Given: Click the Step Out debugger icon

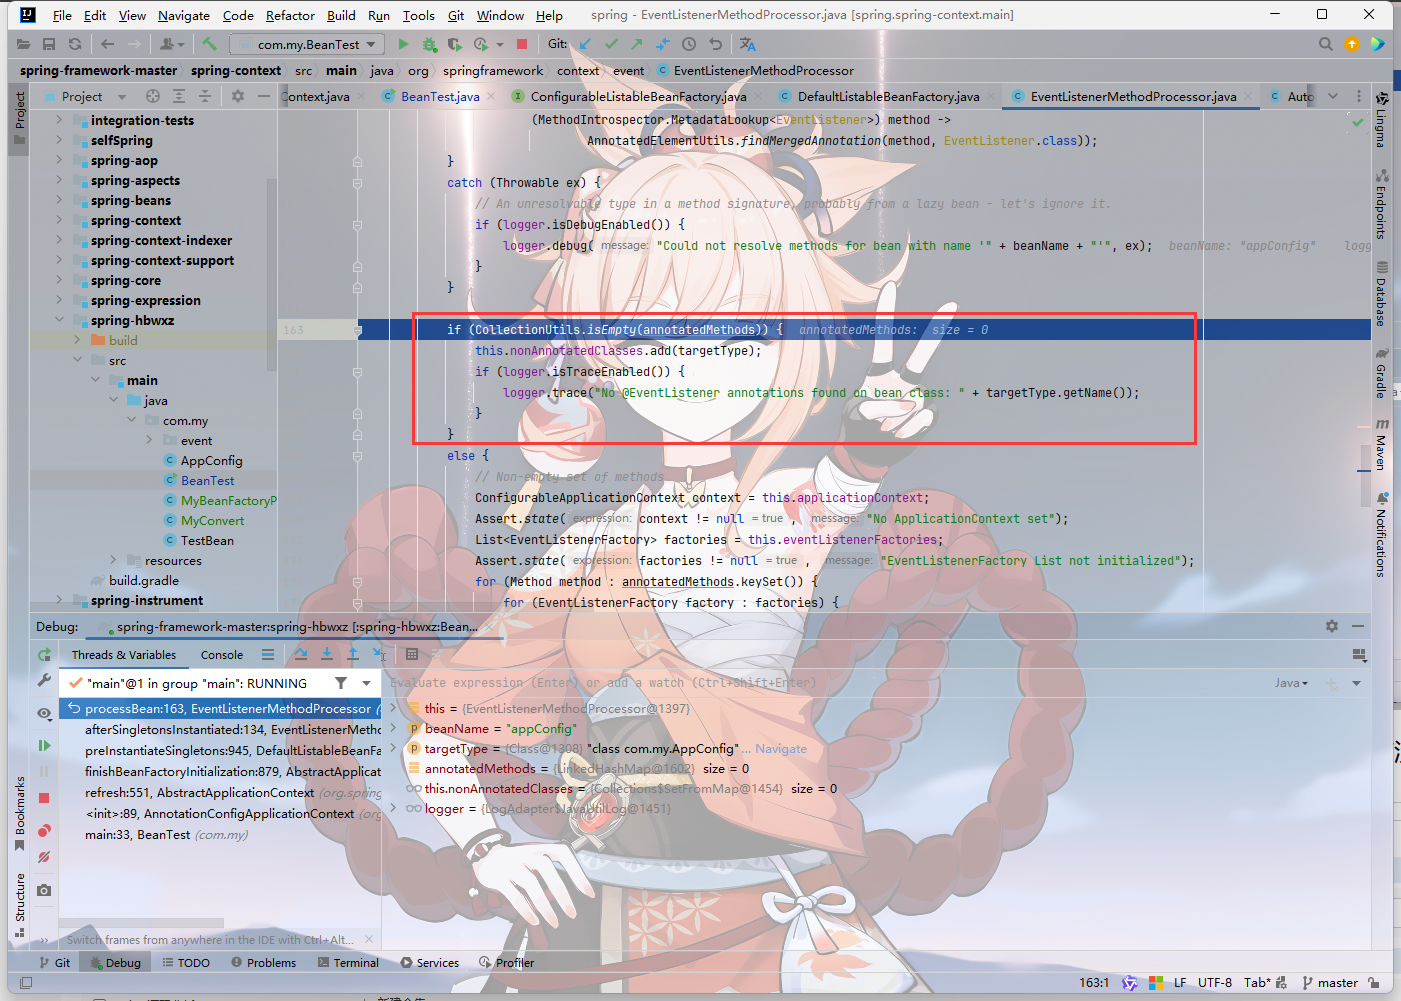Looking at the screenshot, I should (353, 654).
